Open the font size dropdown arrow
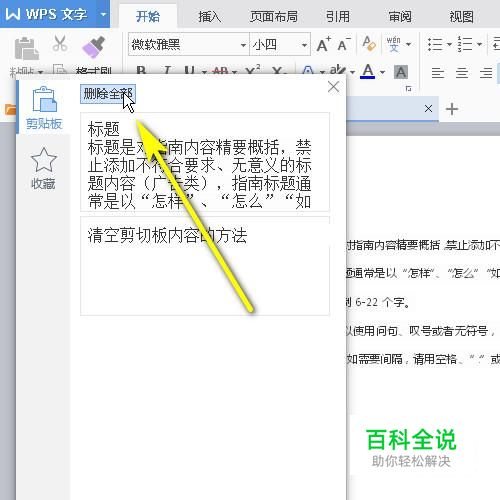This screenshot has width=500, height=500. pyautogui.click(x=304, y=45)
